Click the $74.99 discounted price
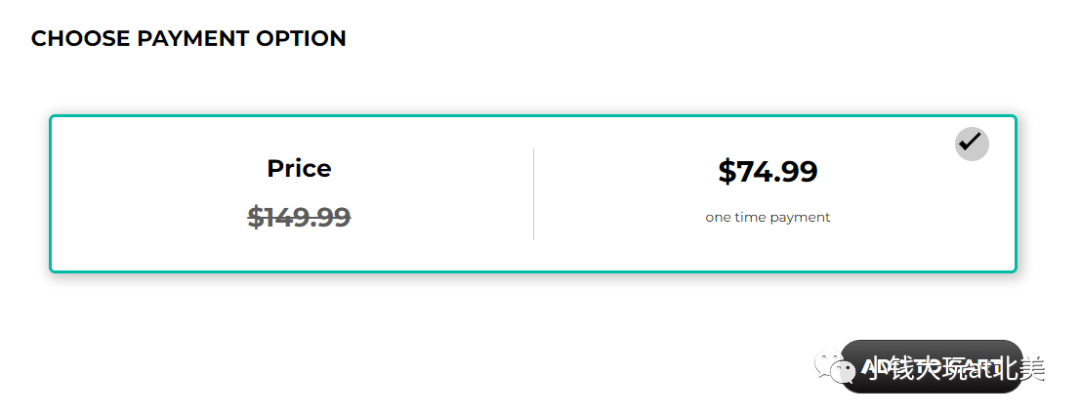This screenshot has height=416, width=1080. pyautogui.click(x=768, y=172)
